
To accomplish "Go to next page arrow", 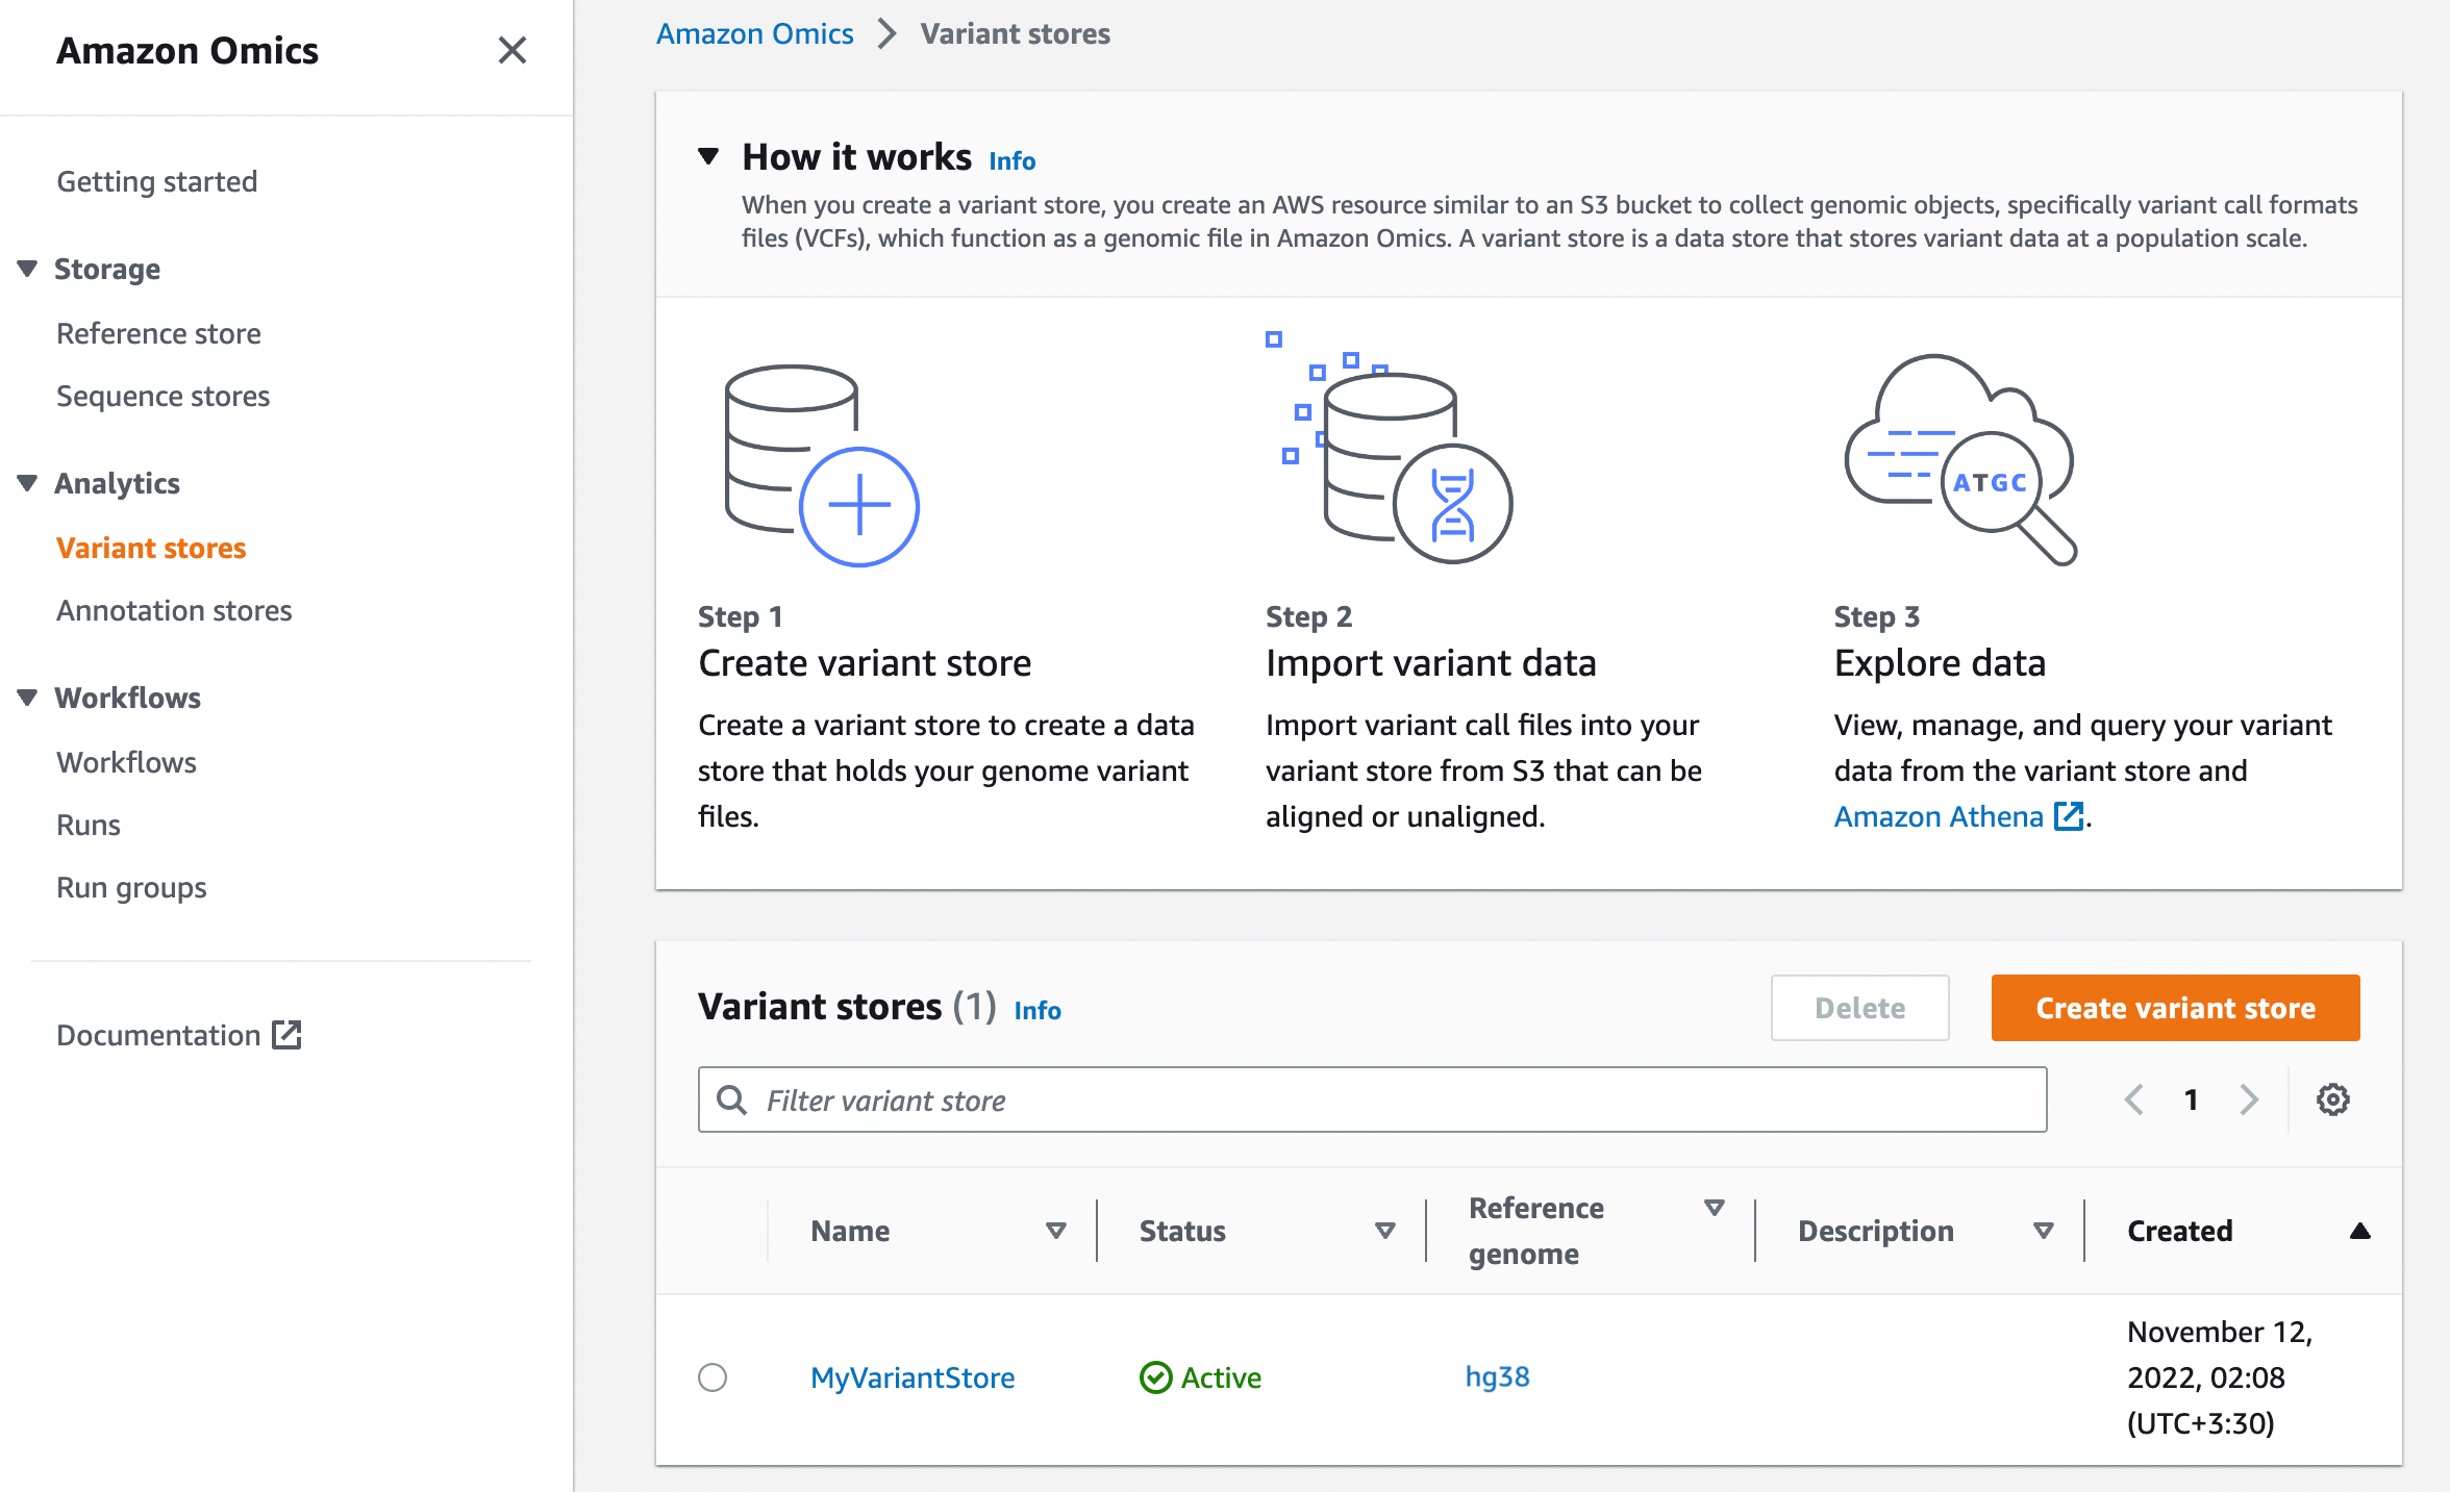I will coord(2249,1100).
